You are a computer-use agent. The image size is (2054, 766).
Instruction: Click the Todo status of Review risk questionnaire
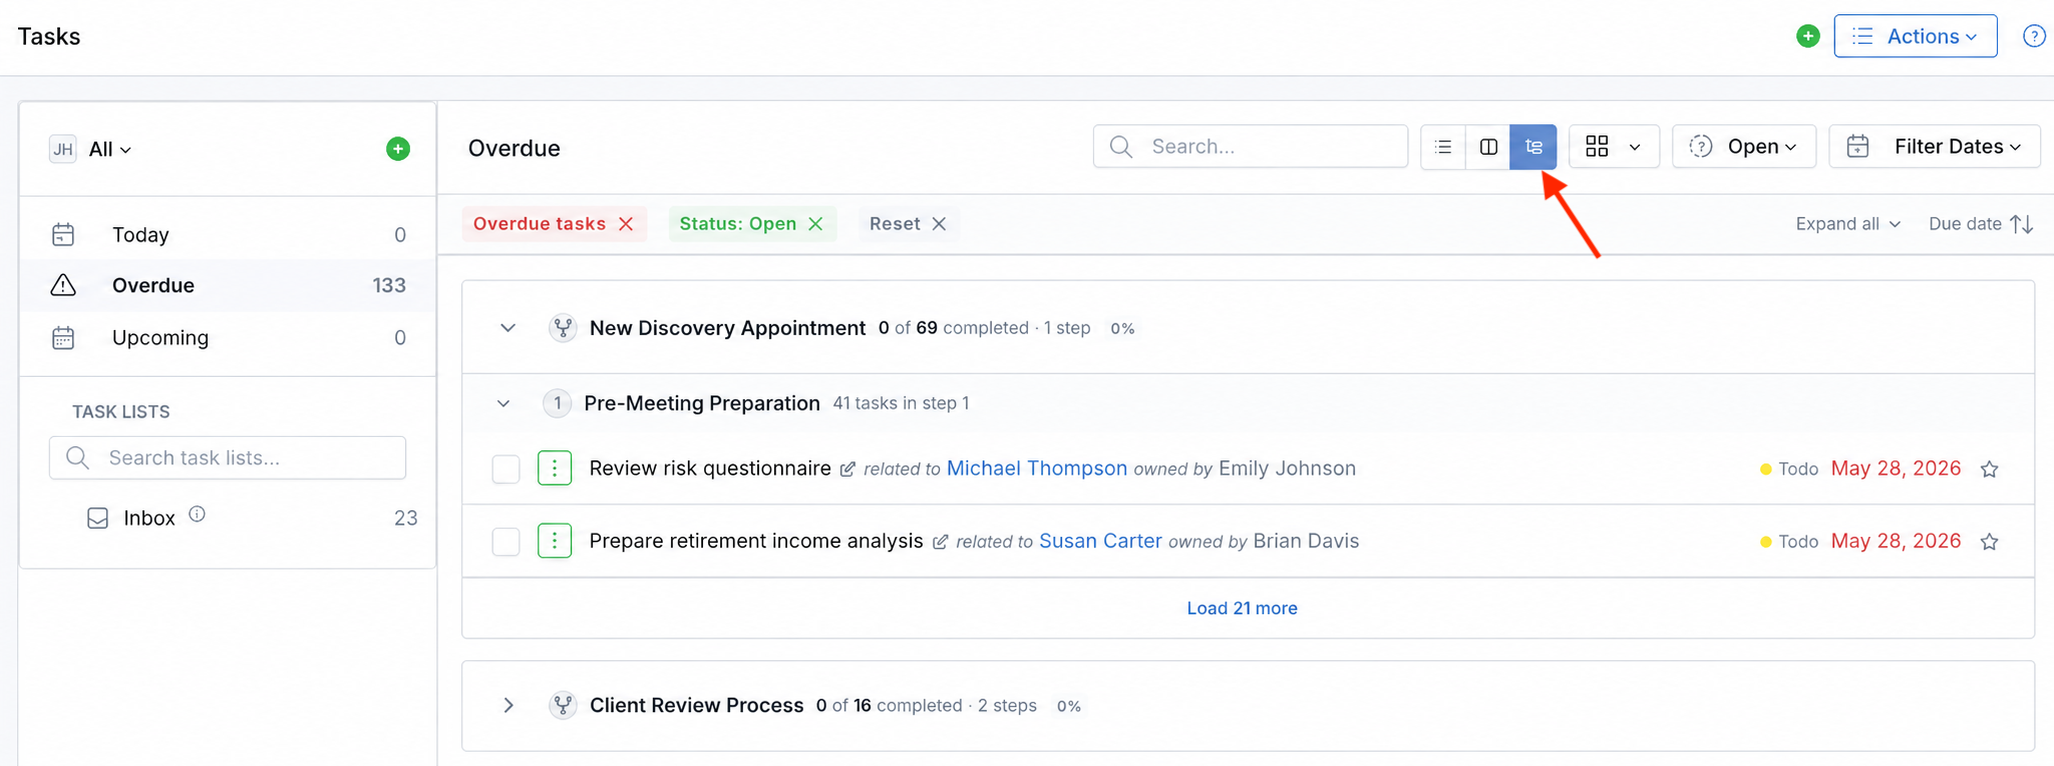1789,469
